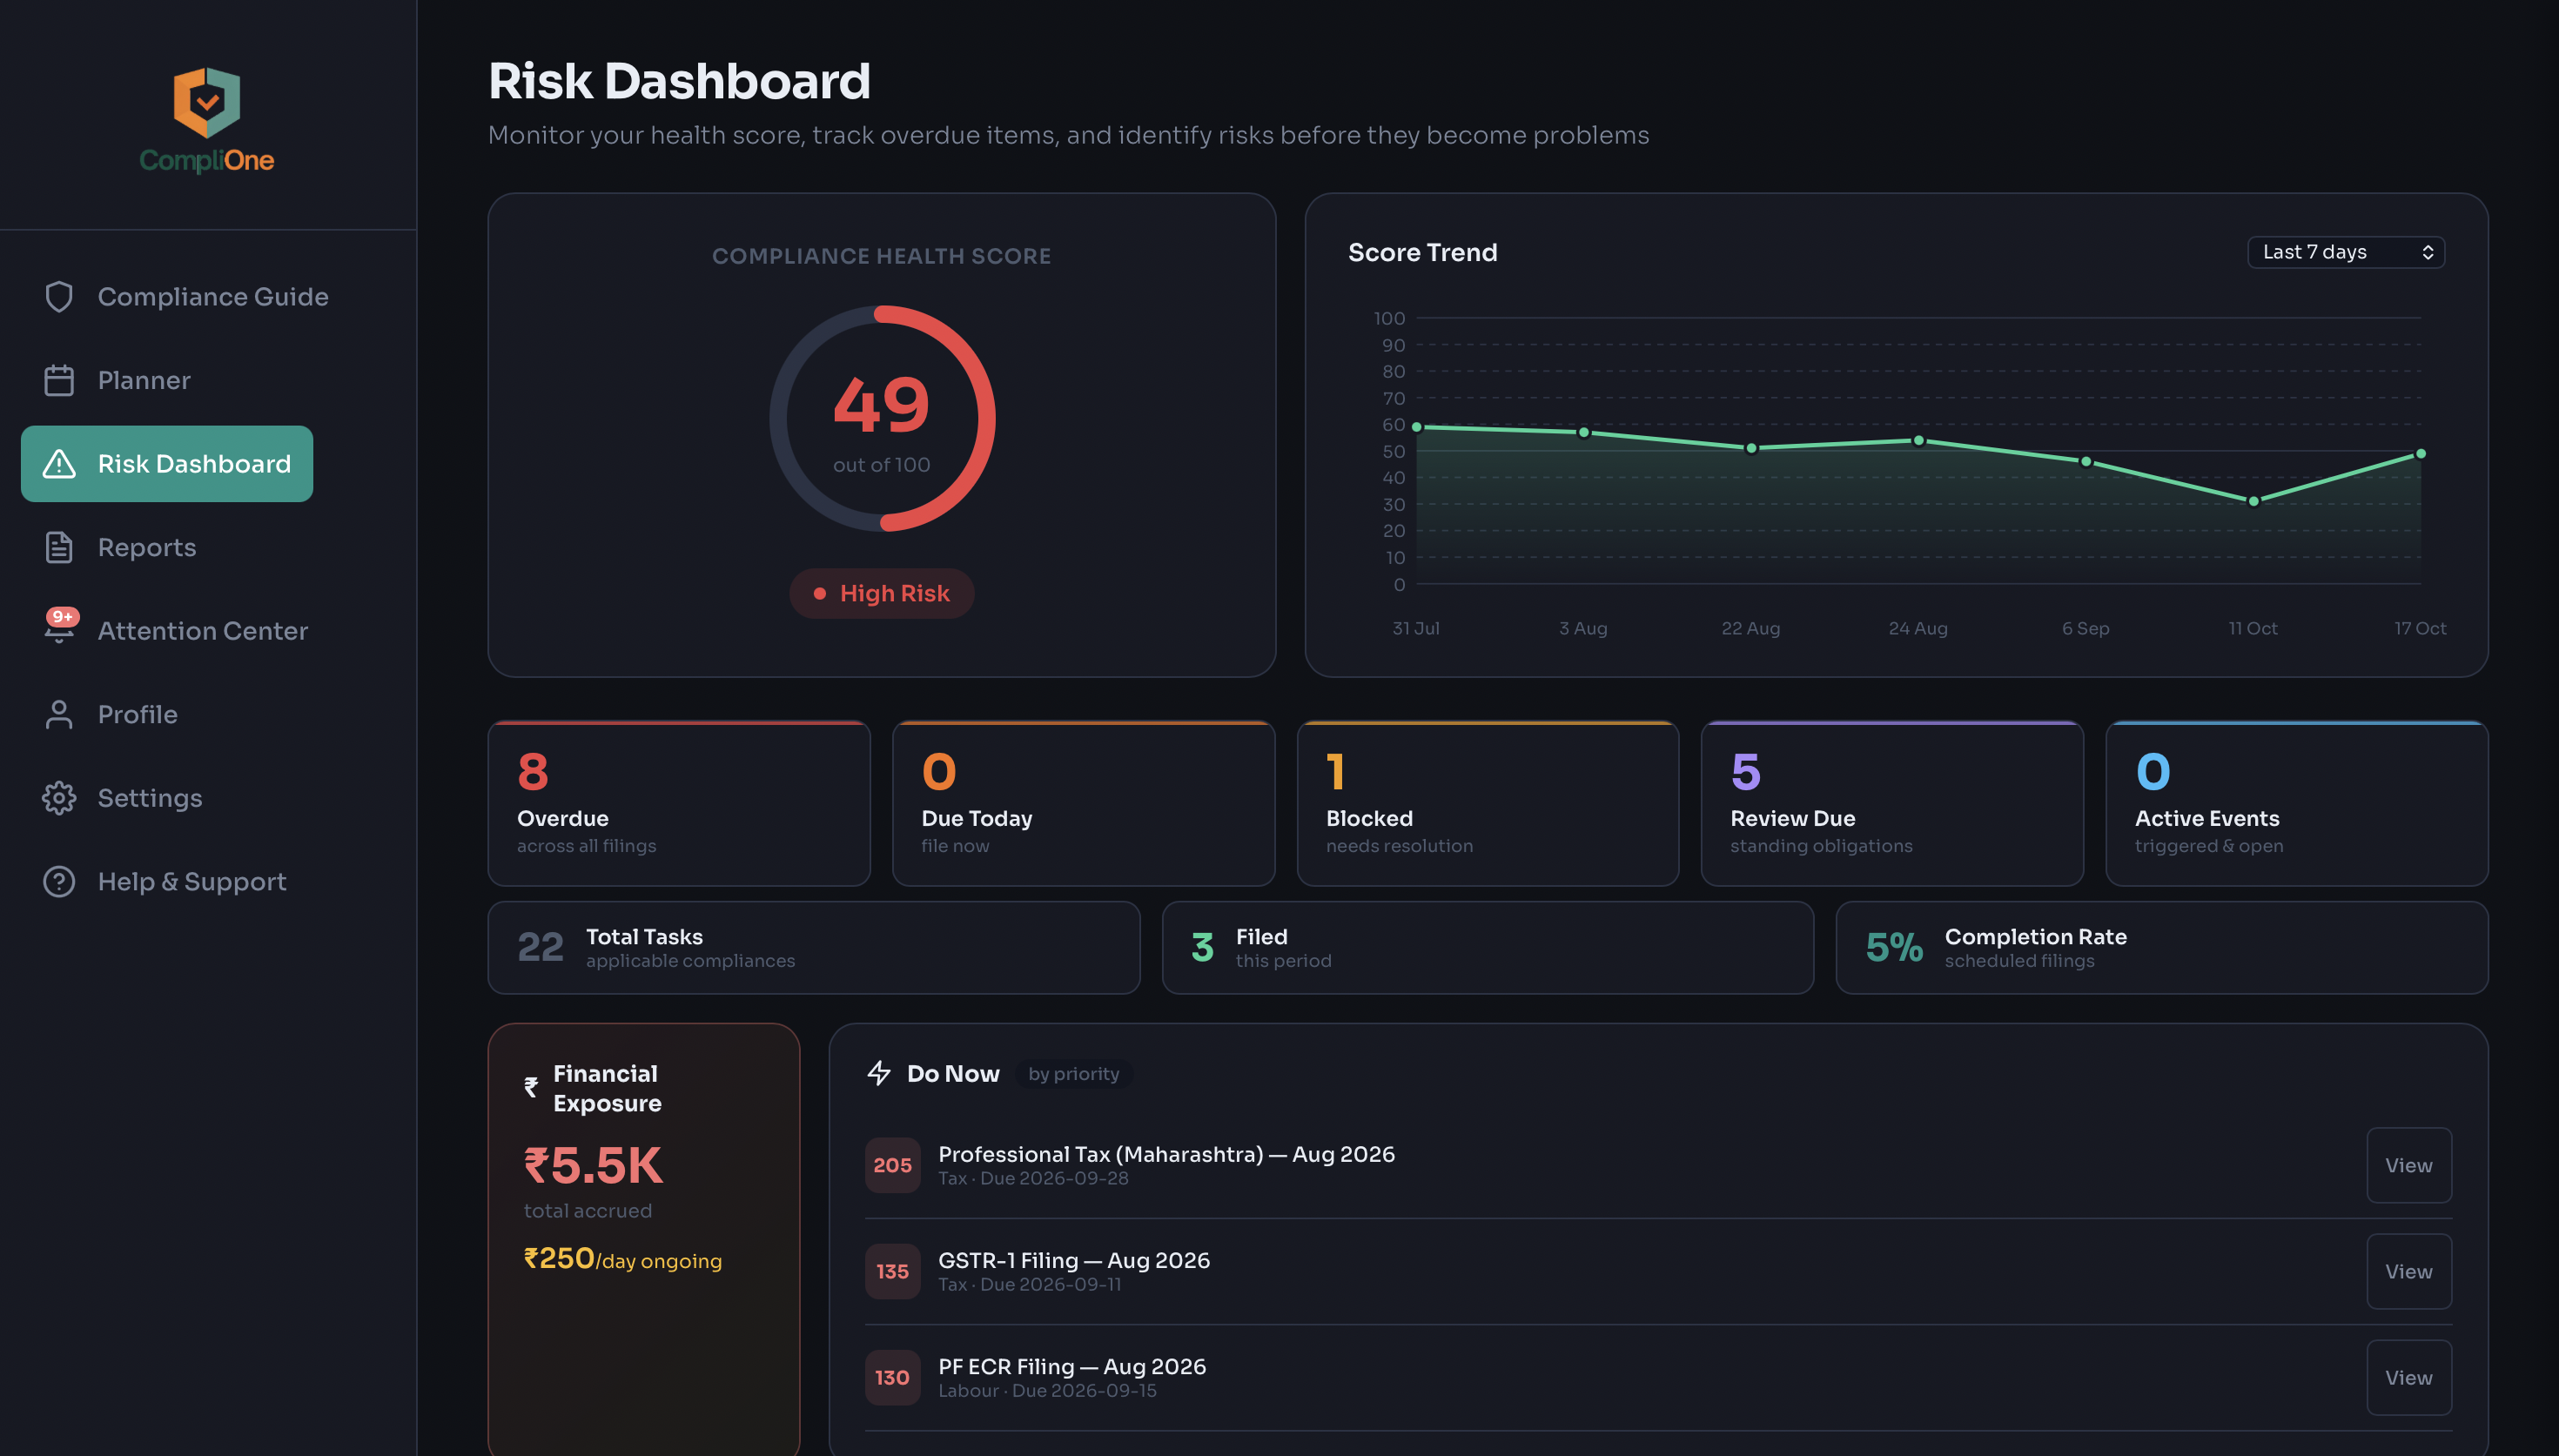
Task: View the GSTR-1 Filing task
Action: click(x=2408, y=1271)
